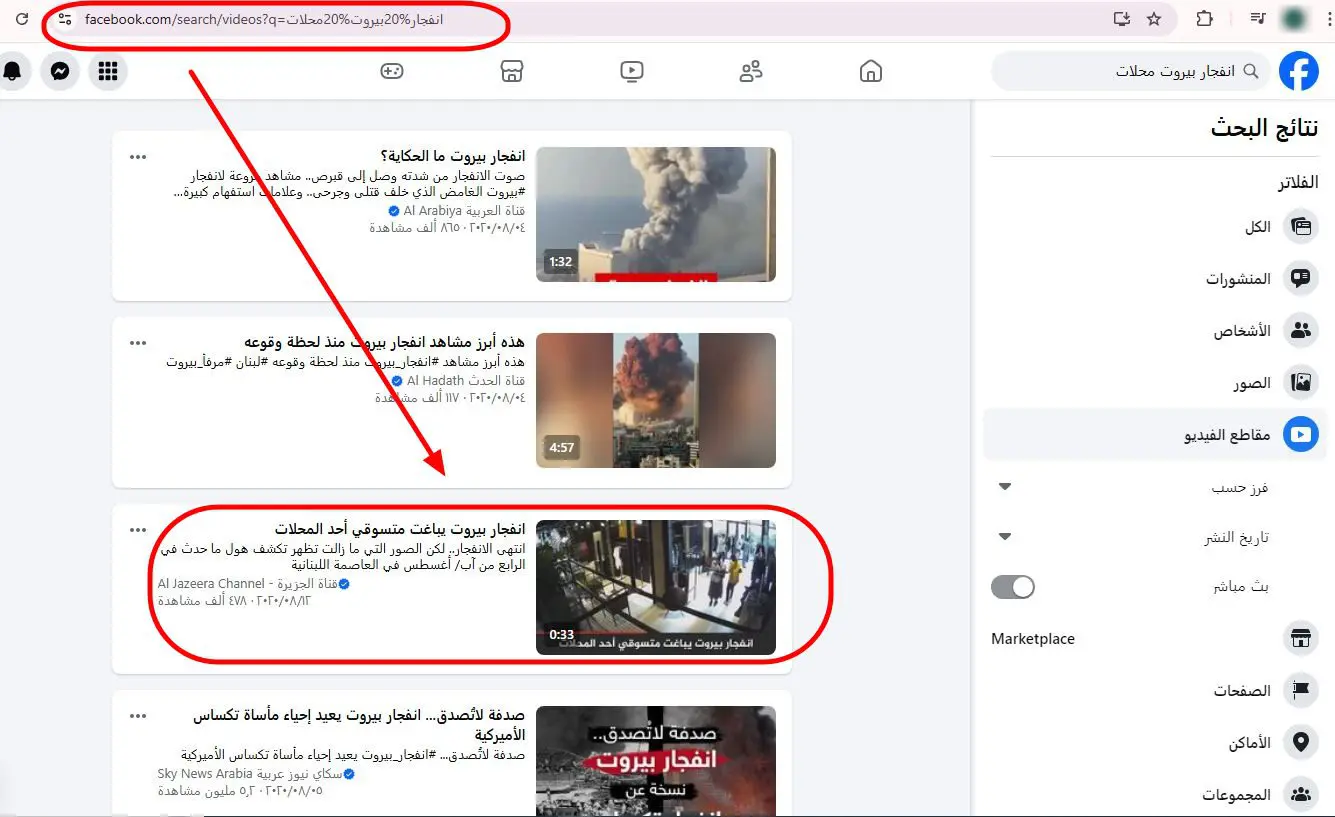
Task: Play the 4:57 Al Hadath video thumbnail
Action: (656, 401)
